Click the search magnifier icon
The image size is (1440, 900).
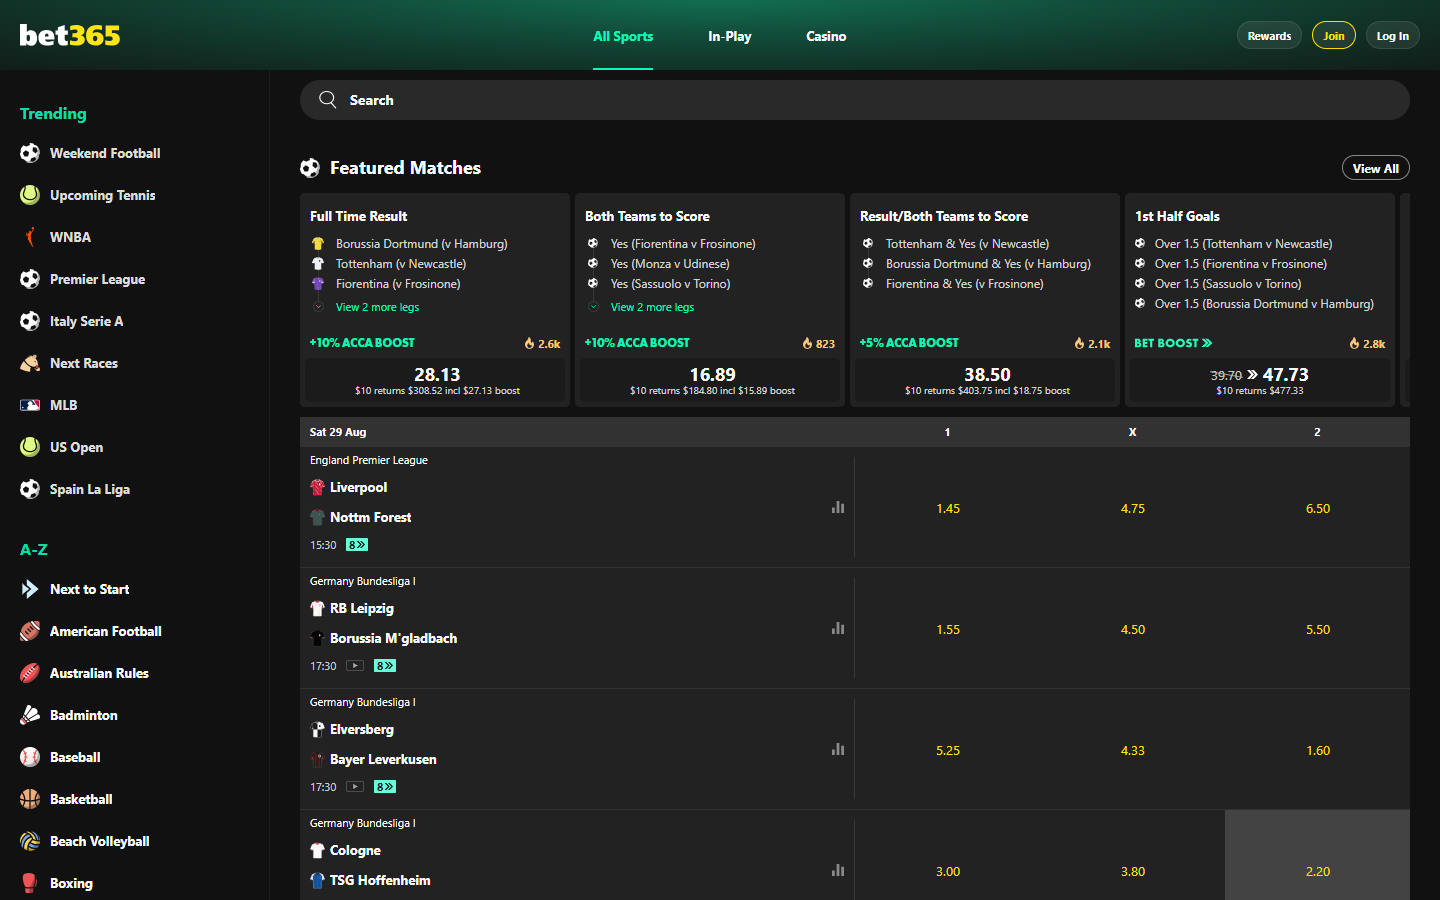[327, 100]
